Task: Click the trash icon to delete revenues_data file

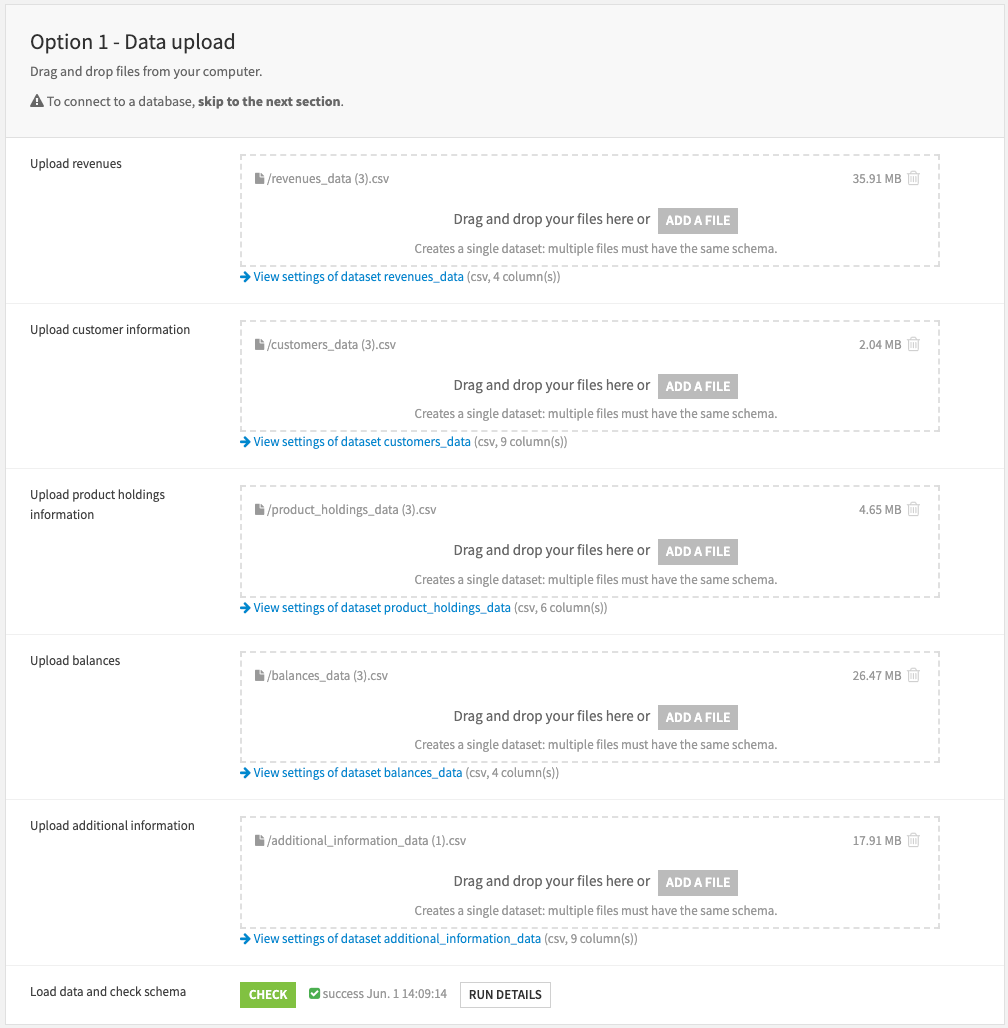Action: 913,178
